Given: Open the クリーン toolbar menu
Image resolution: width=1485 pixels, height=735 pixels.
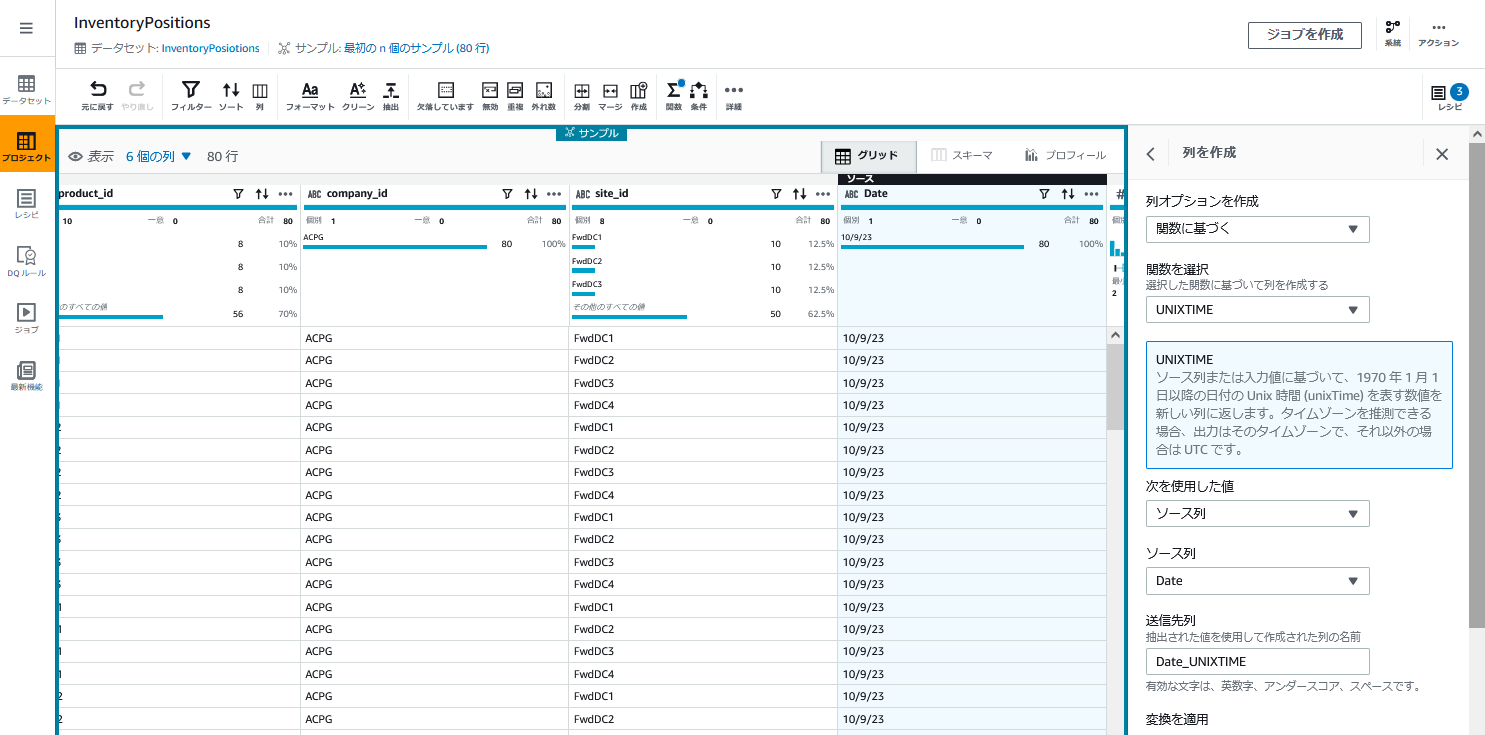Looking at the screenshot, I should (x=358, y=96).
